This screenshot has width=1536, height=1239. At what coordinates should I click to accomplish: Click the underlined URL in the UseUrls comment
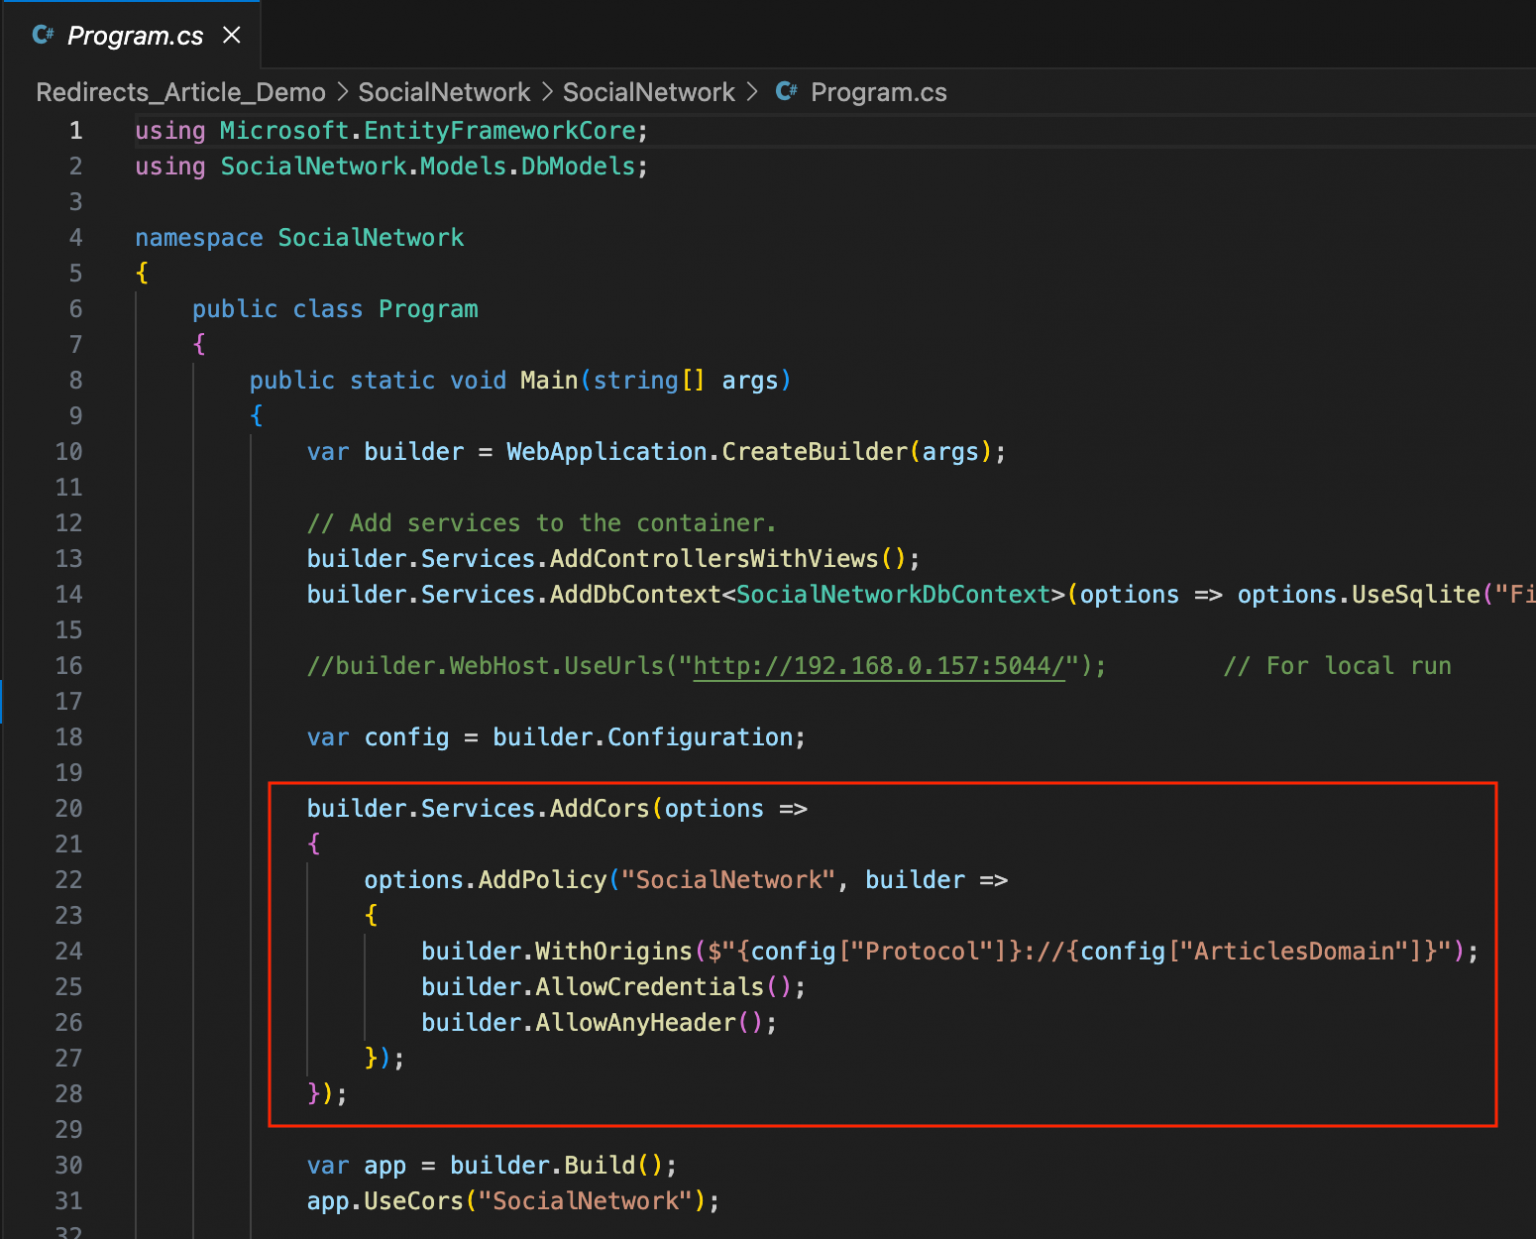click(x=878, y=665)
